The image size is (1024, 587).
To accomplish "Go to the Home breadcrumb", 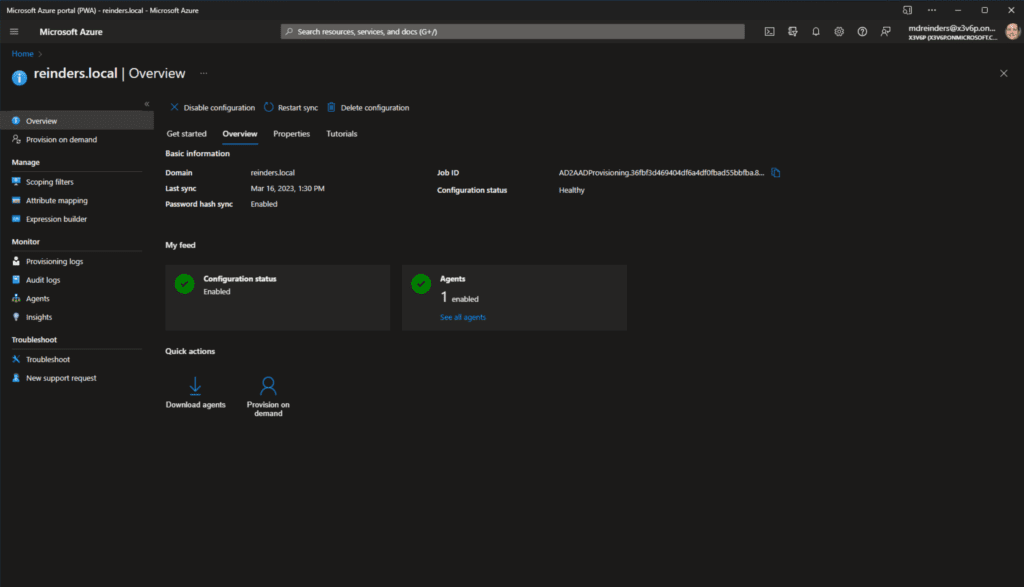I will coord(22,54).
